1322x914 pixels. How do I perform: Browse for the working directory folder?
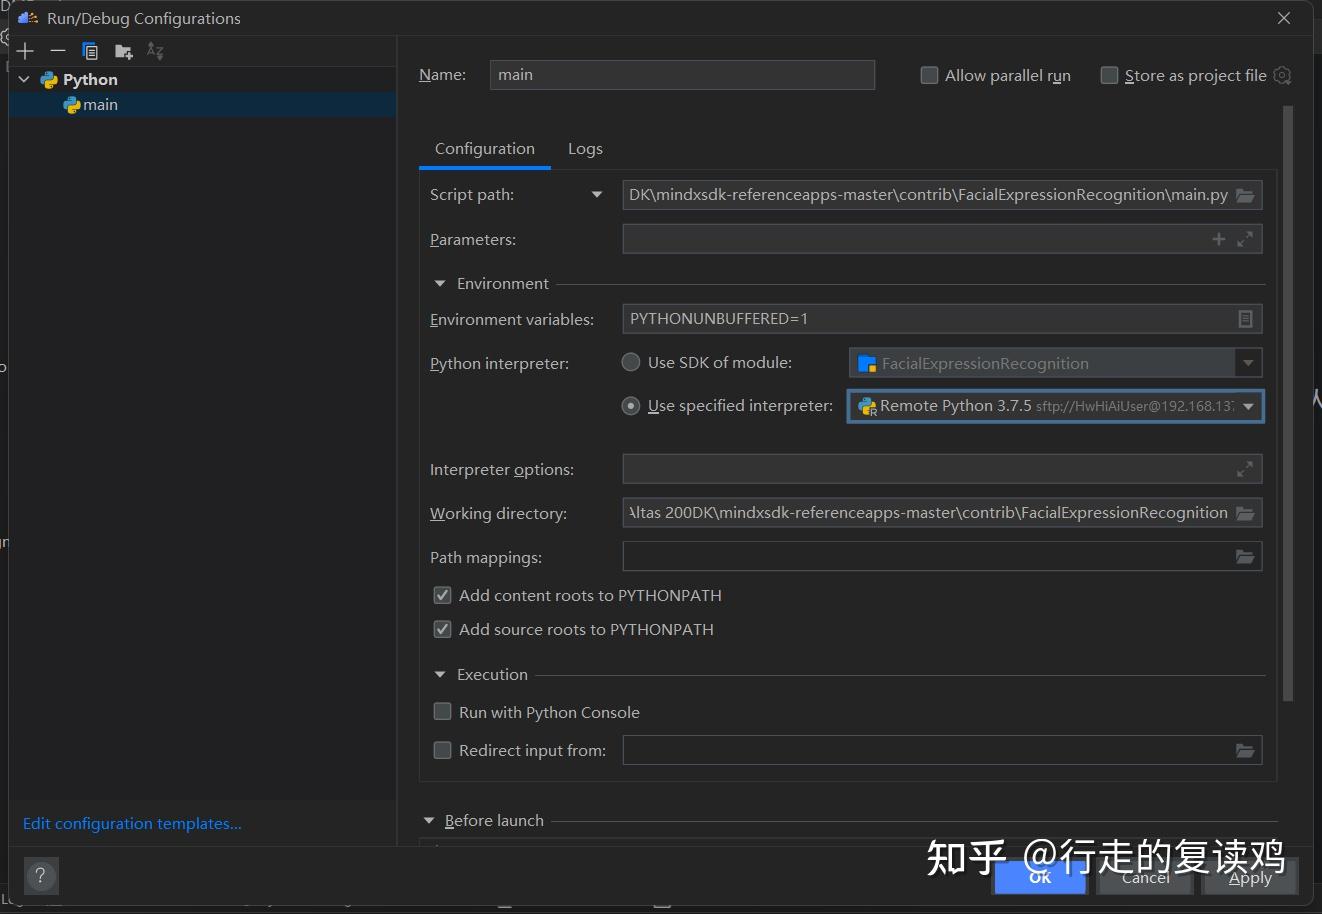pyautogui.click(x=1245, y=513)
